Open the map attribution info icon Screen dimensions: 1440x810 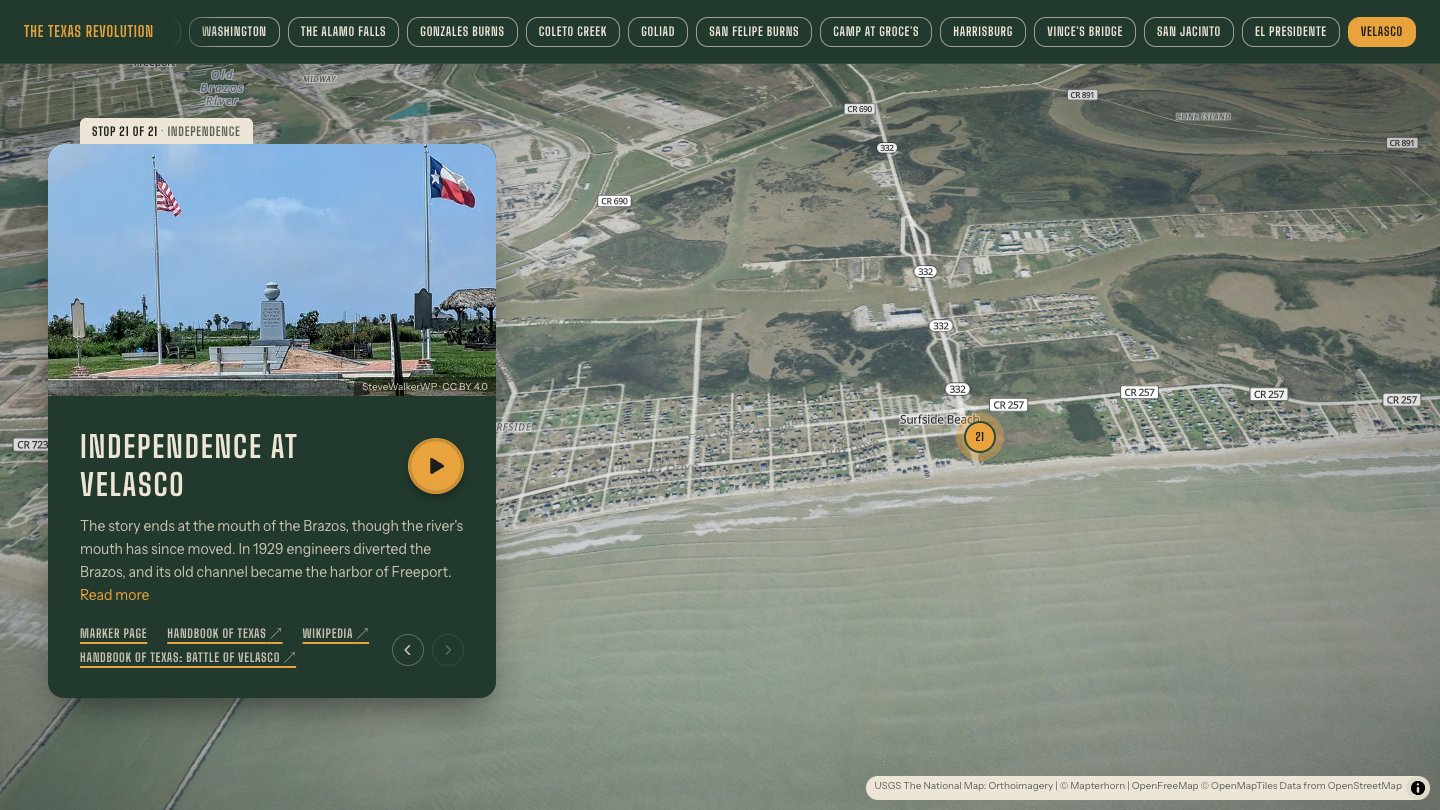(x=1418, y=788)
